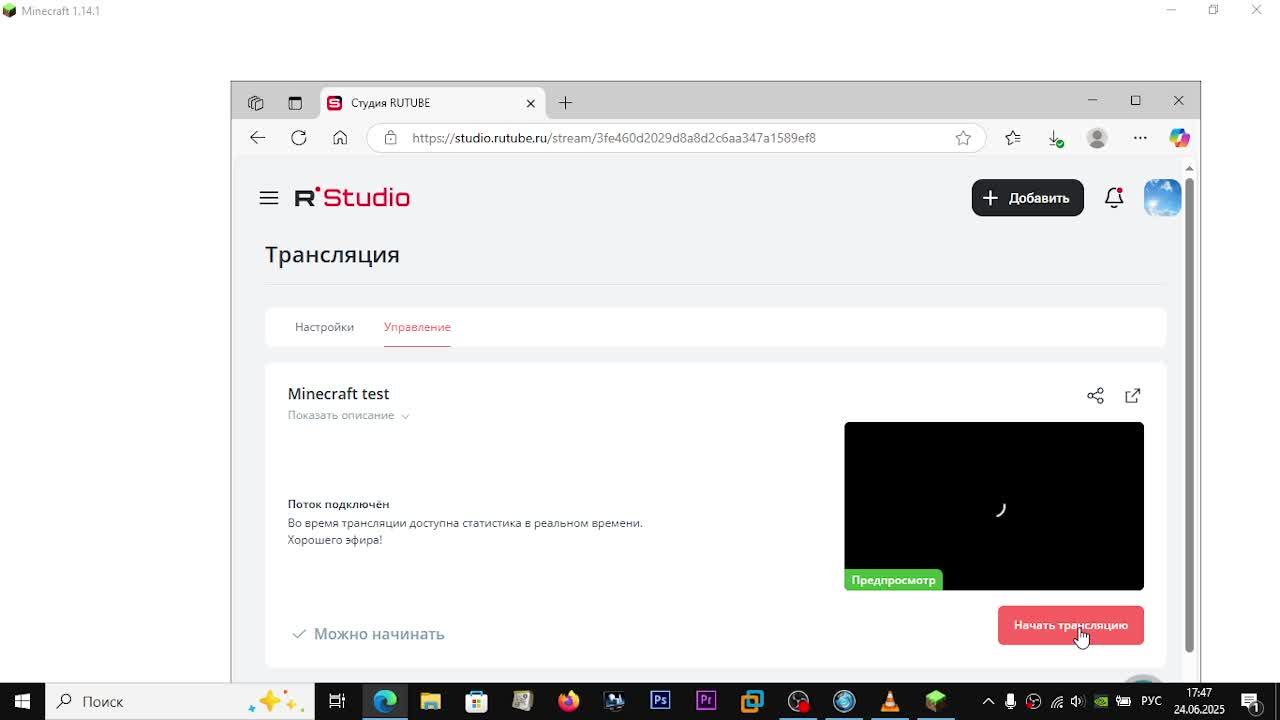Switch to the Настройки tab
Screen dimensions: 1280x720
(x=324, y=327)
